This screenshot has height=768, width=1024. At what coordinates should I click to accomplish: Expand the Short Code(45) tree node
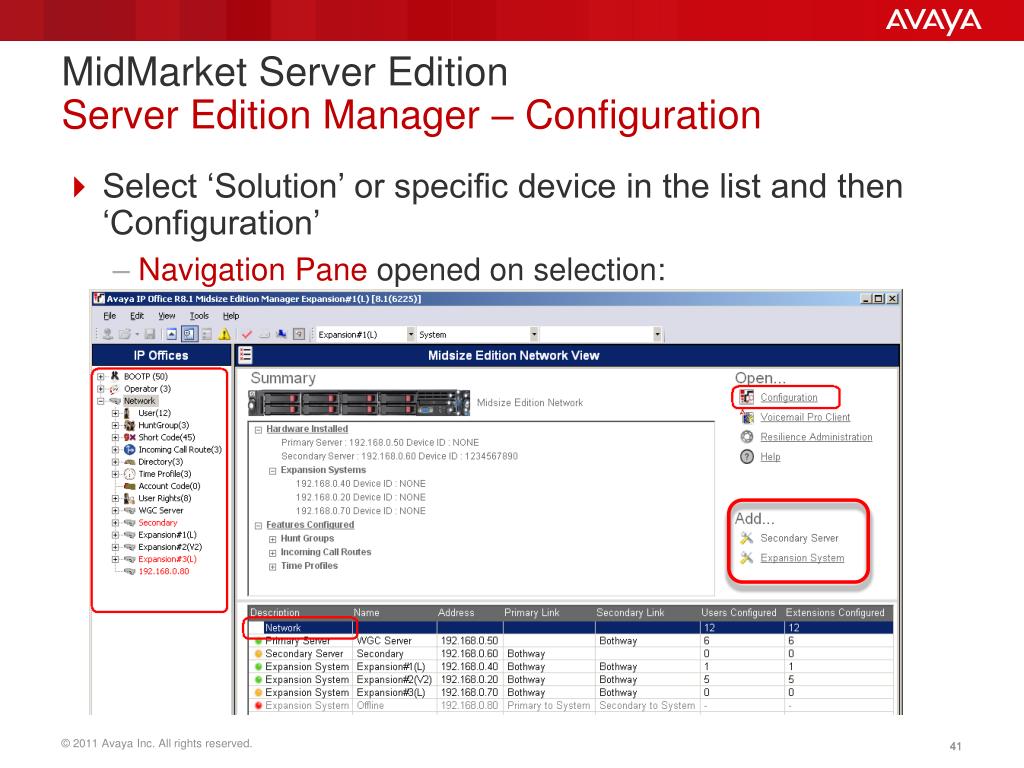(115, 438)
